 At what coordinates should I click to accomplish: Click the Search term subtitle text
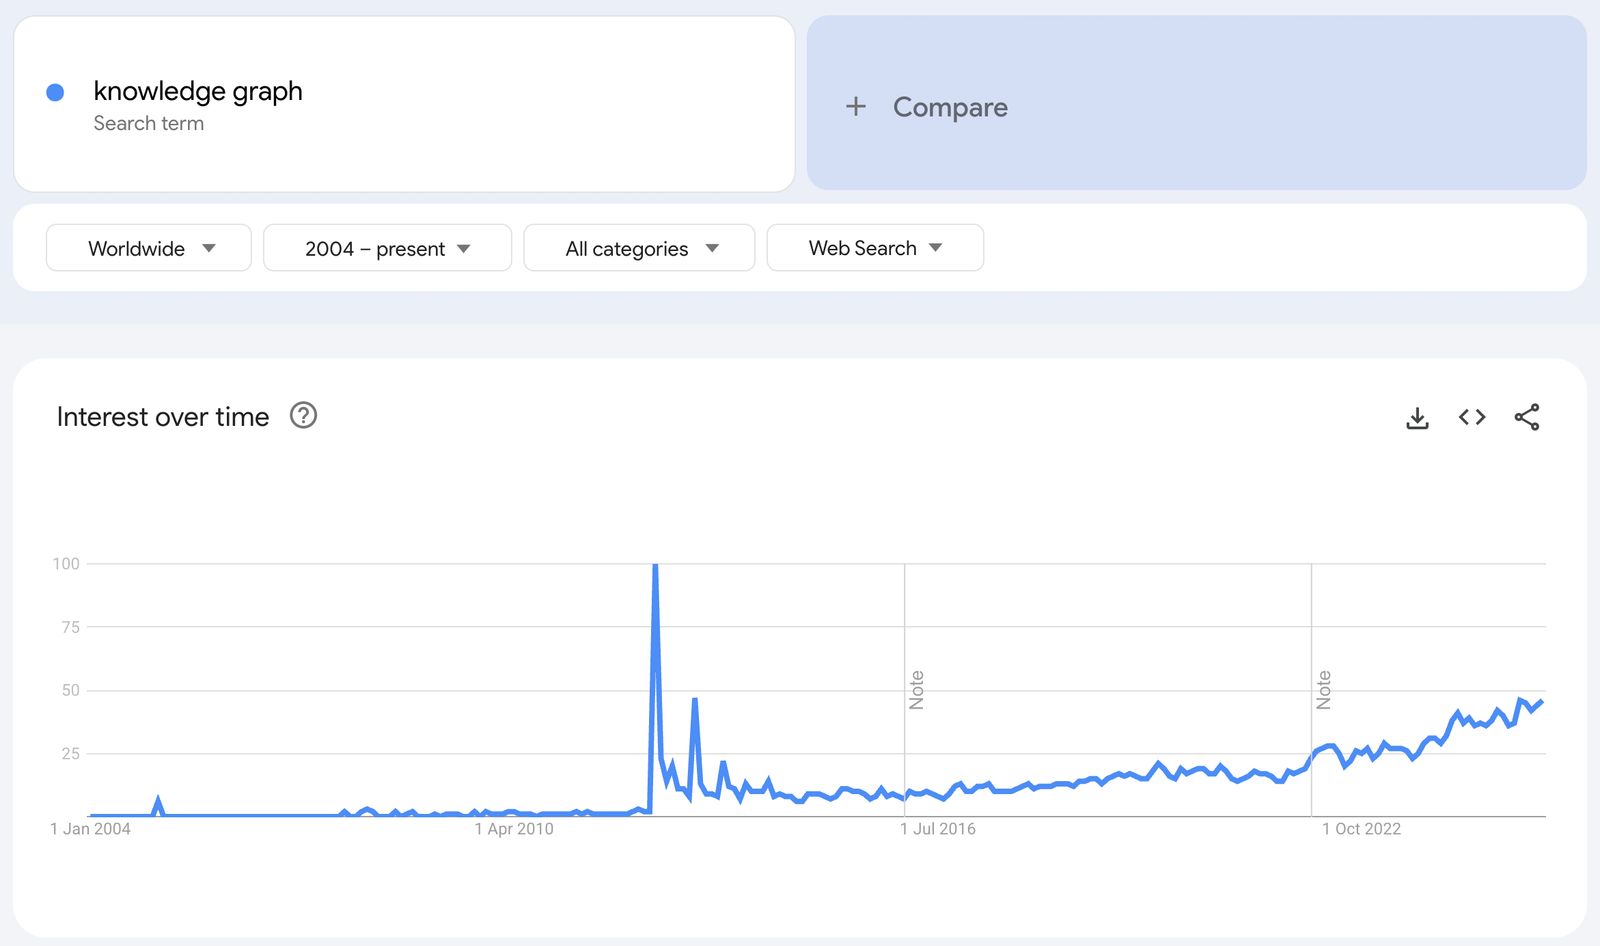[x=149, y=123]
